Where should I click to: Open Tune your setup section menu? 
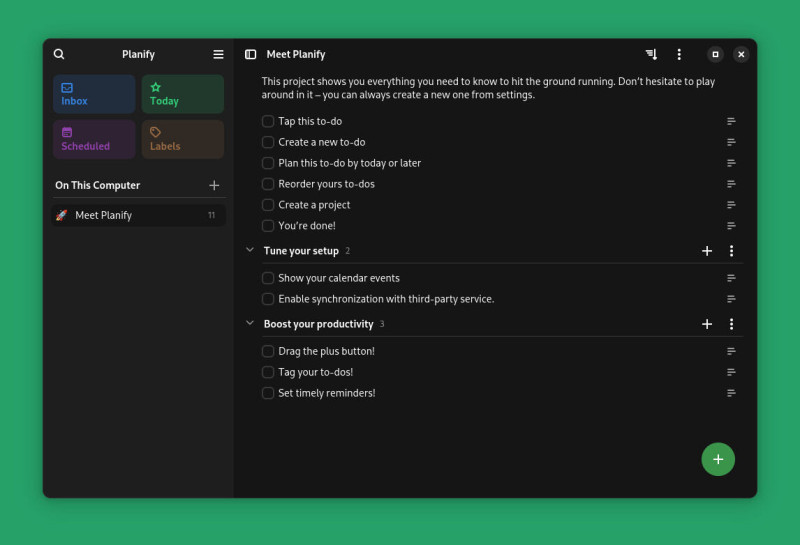tap(732, 251)
